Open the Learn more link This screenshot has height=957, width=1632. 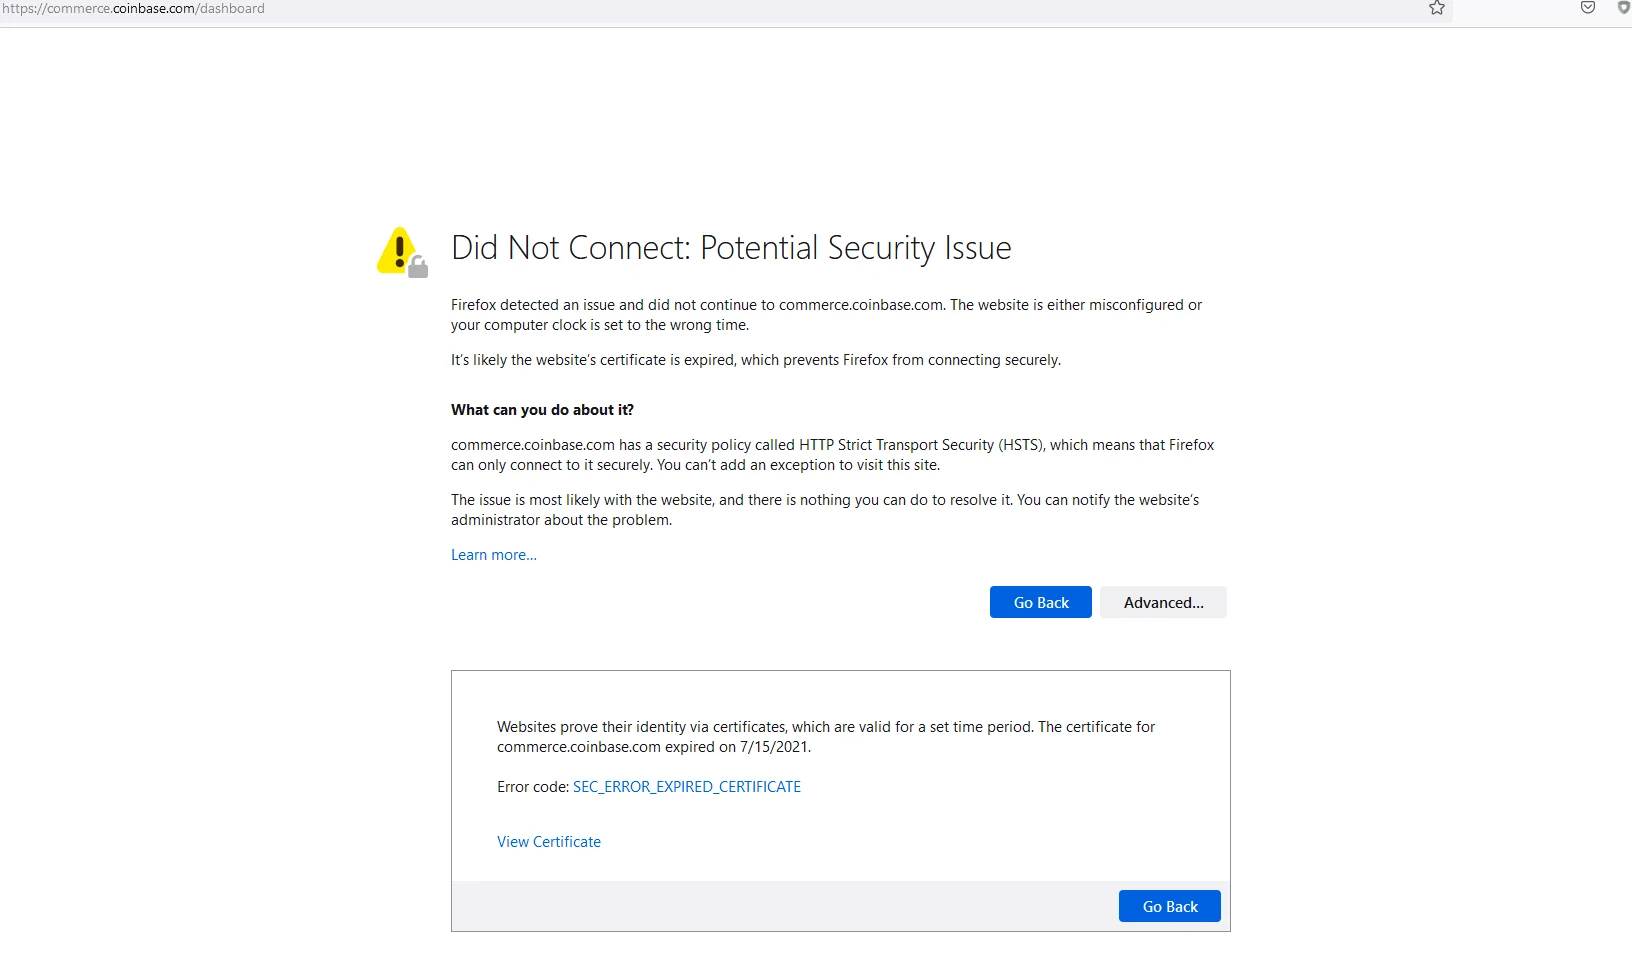coord(494,555)
